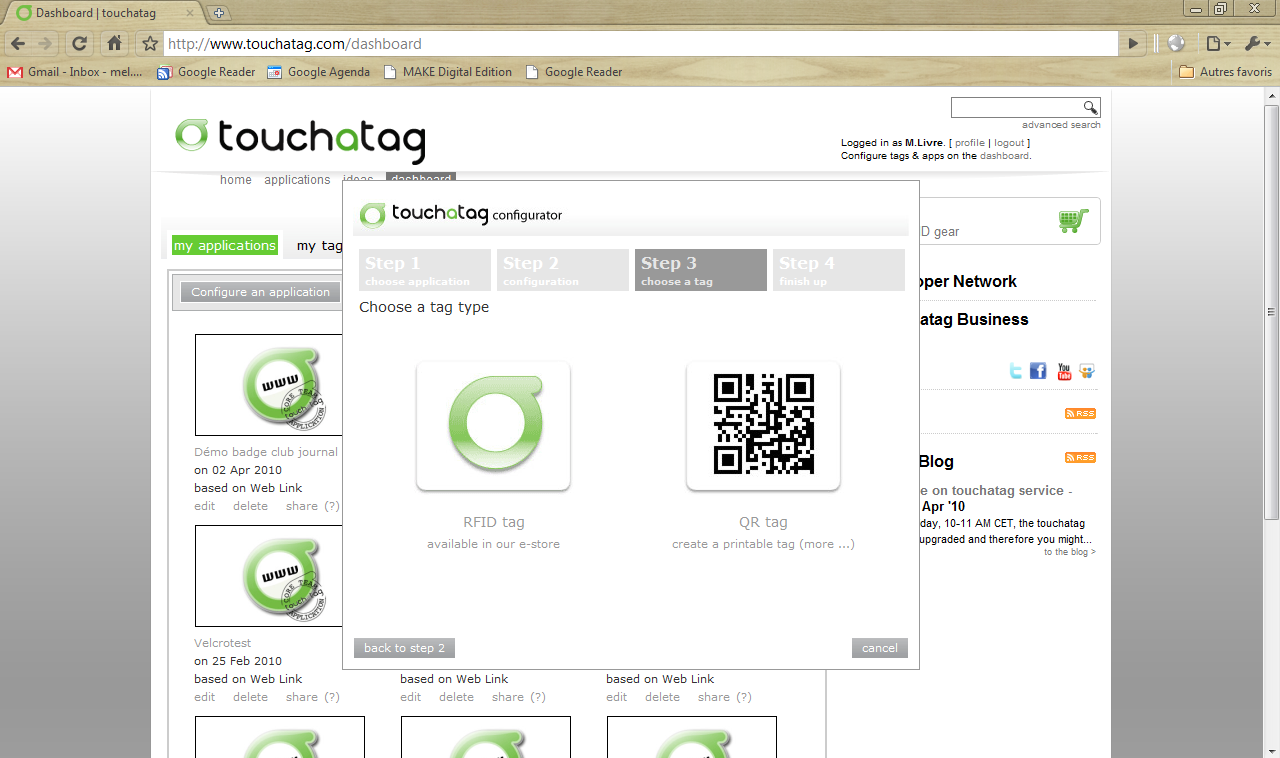1280x758 pixels.
Task: Open the Démo badge club journal thumbnail
Action: pos(269,385)
